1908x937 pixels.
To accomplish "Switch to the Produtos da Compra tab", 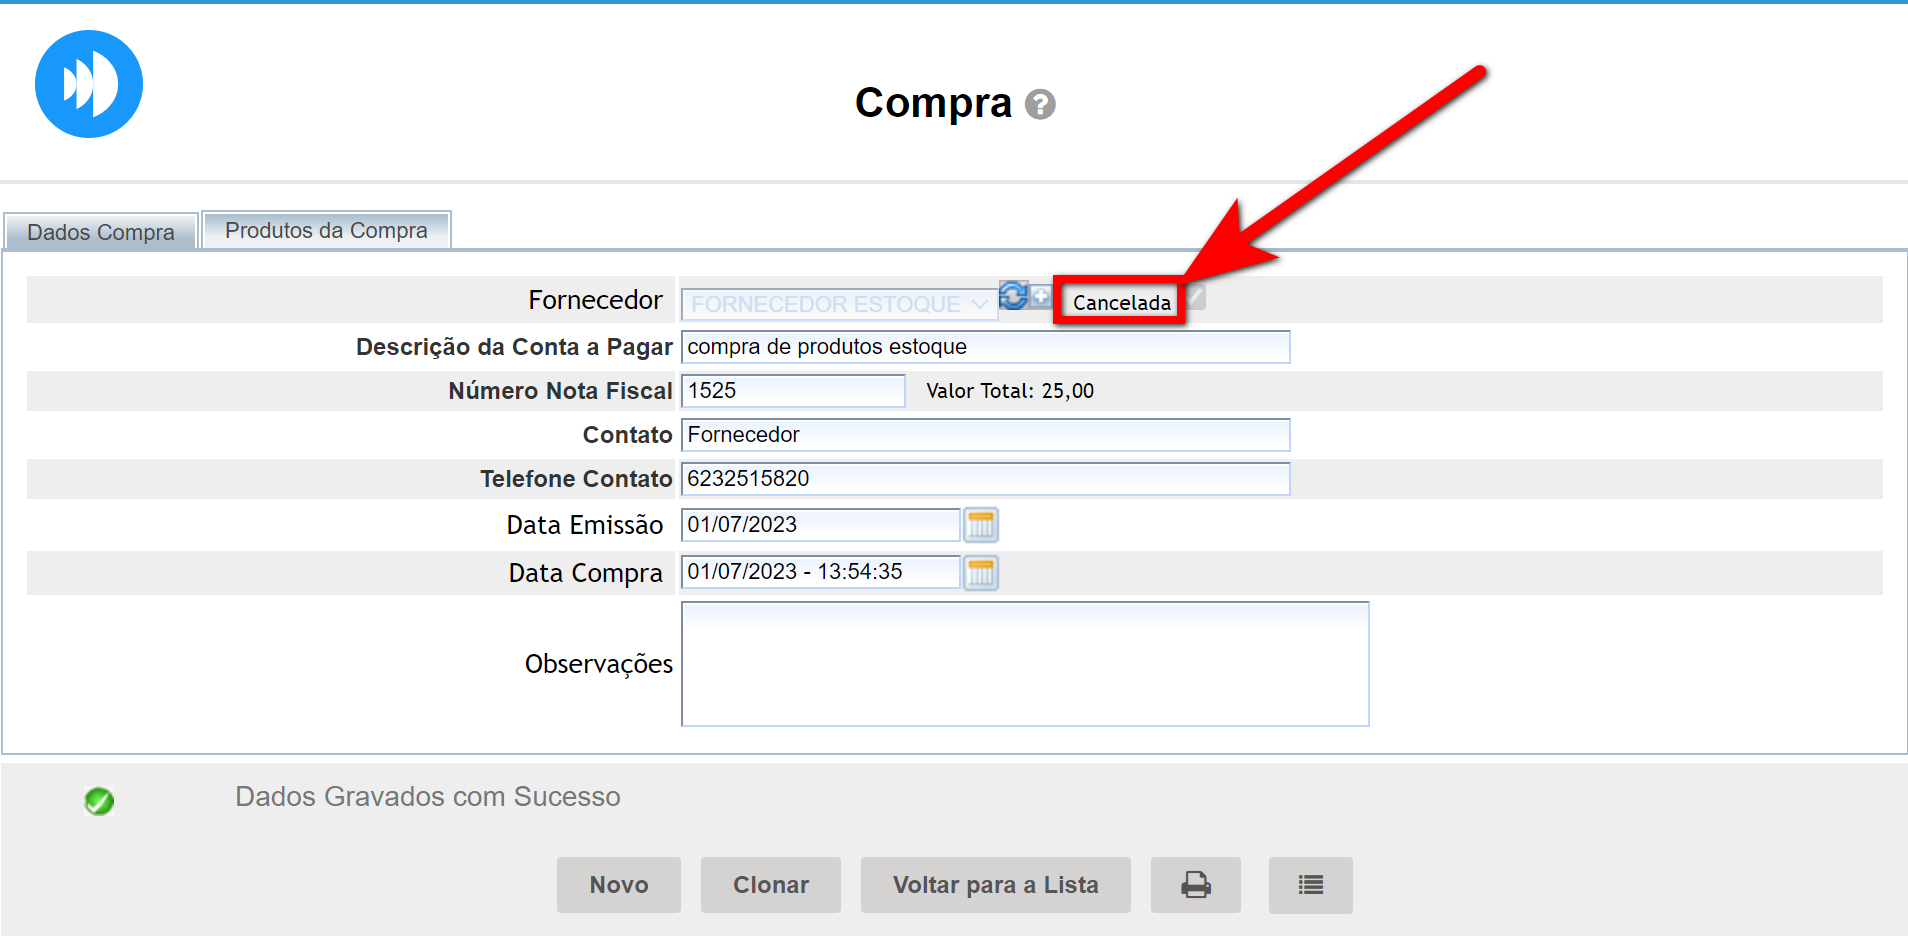I will coord(326,231).
